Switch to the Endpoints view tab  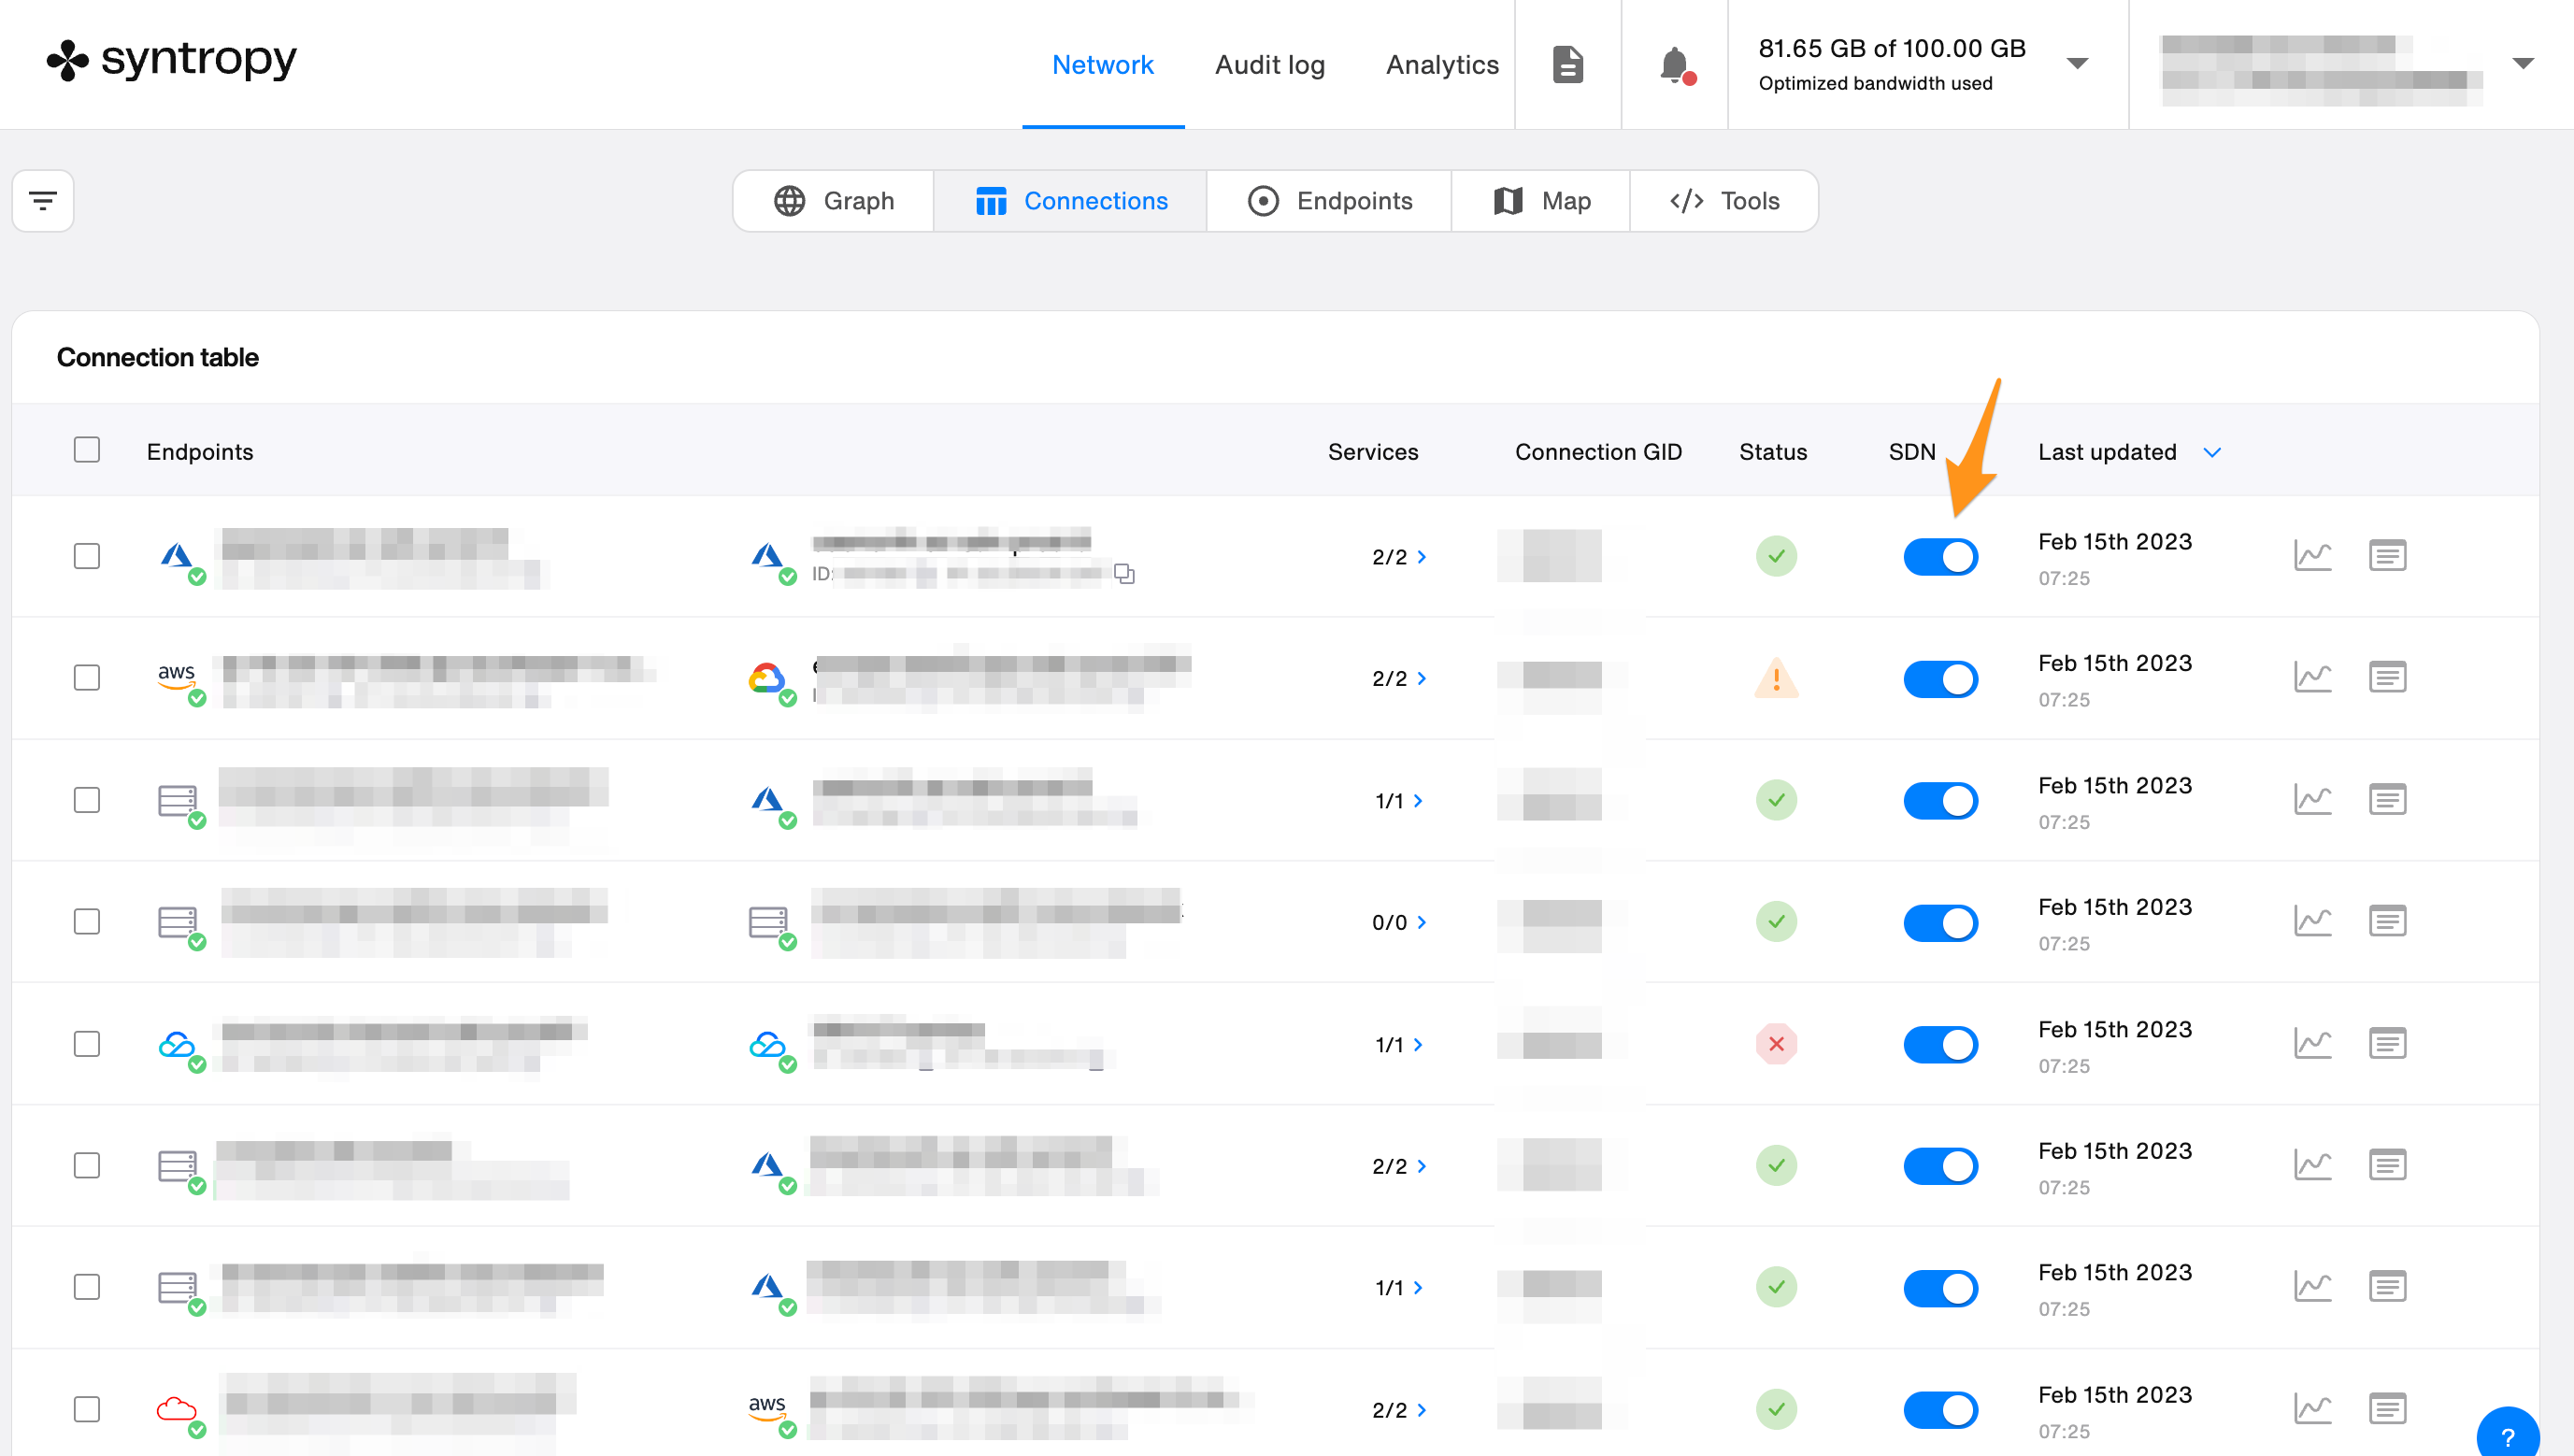(1330, 201)
